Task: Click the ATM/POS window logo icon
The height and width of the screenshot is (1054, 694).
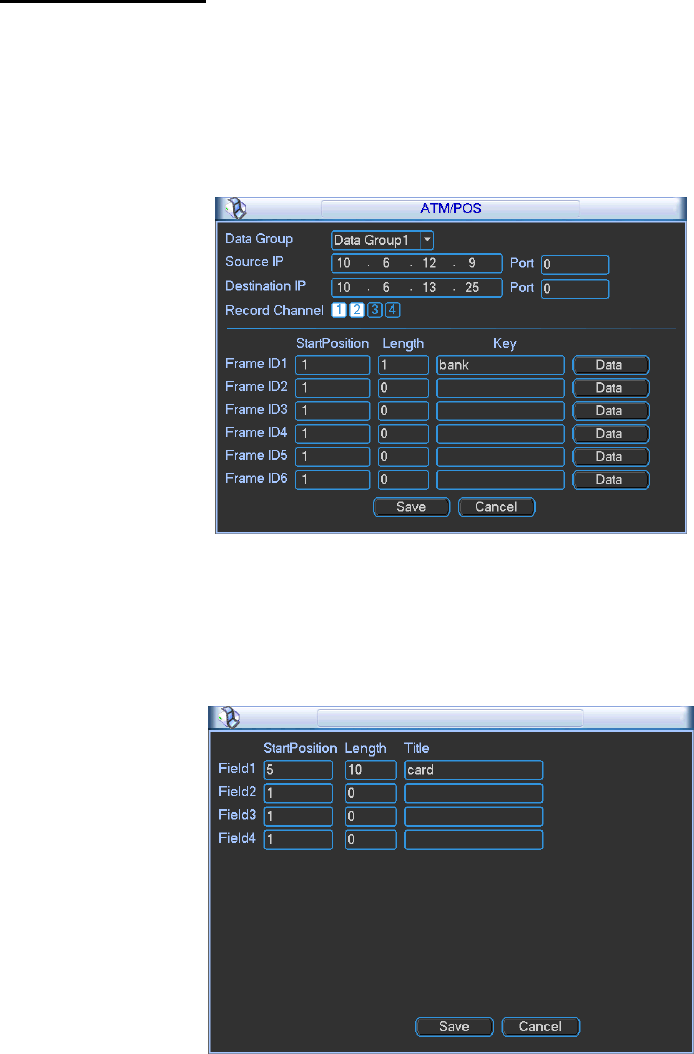Action: point(236,209)
